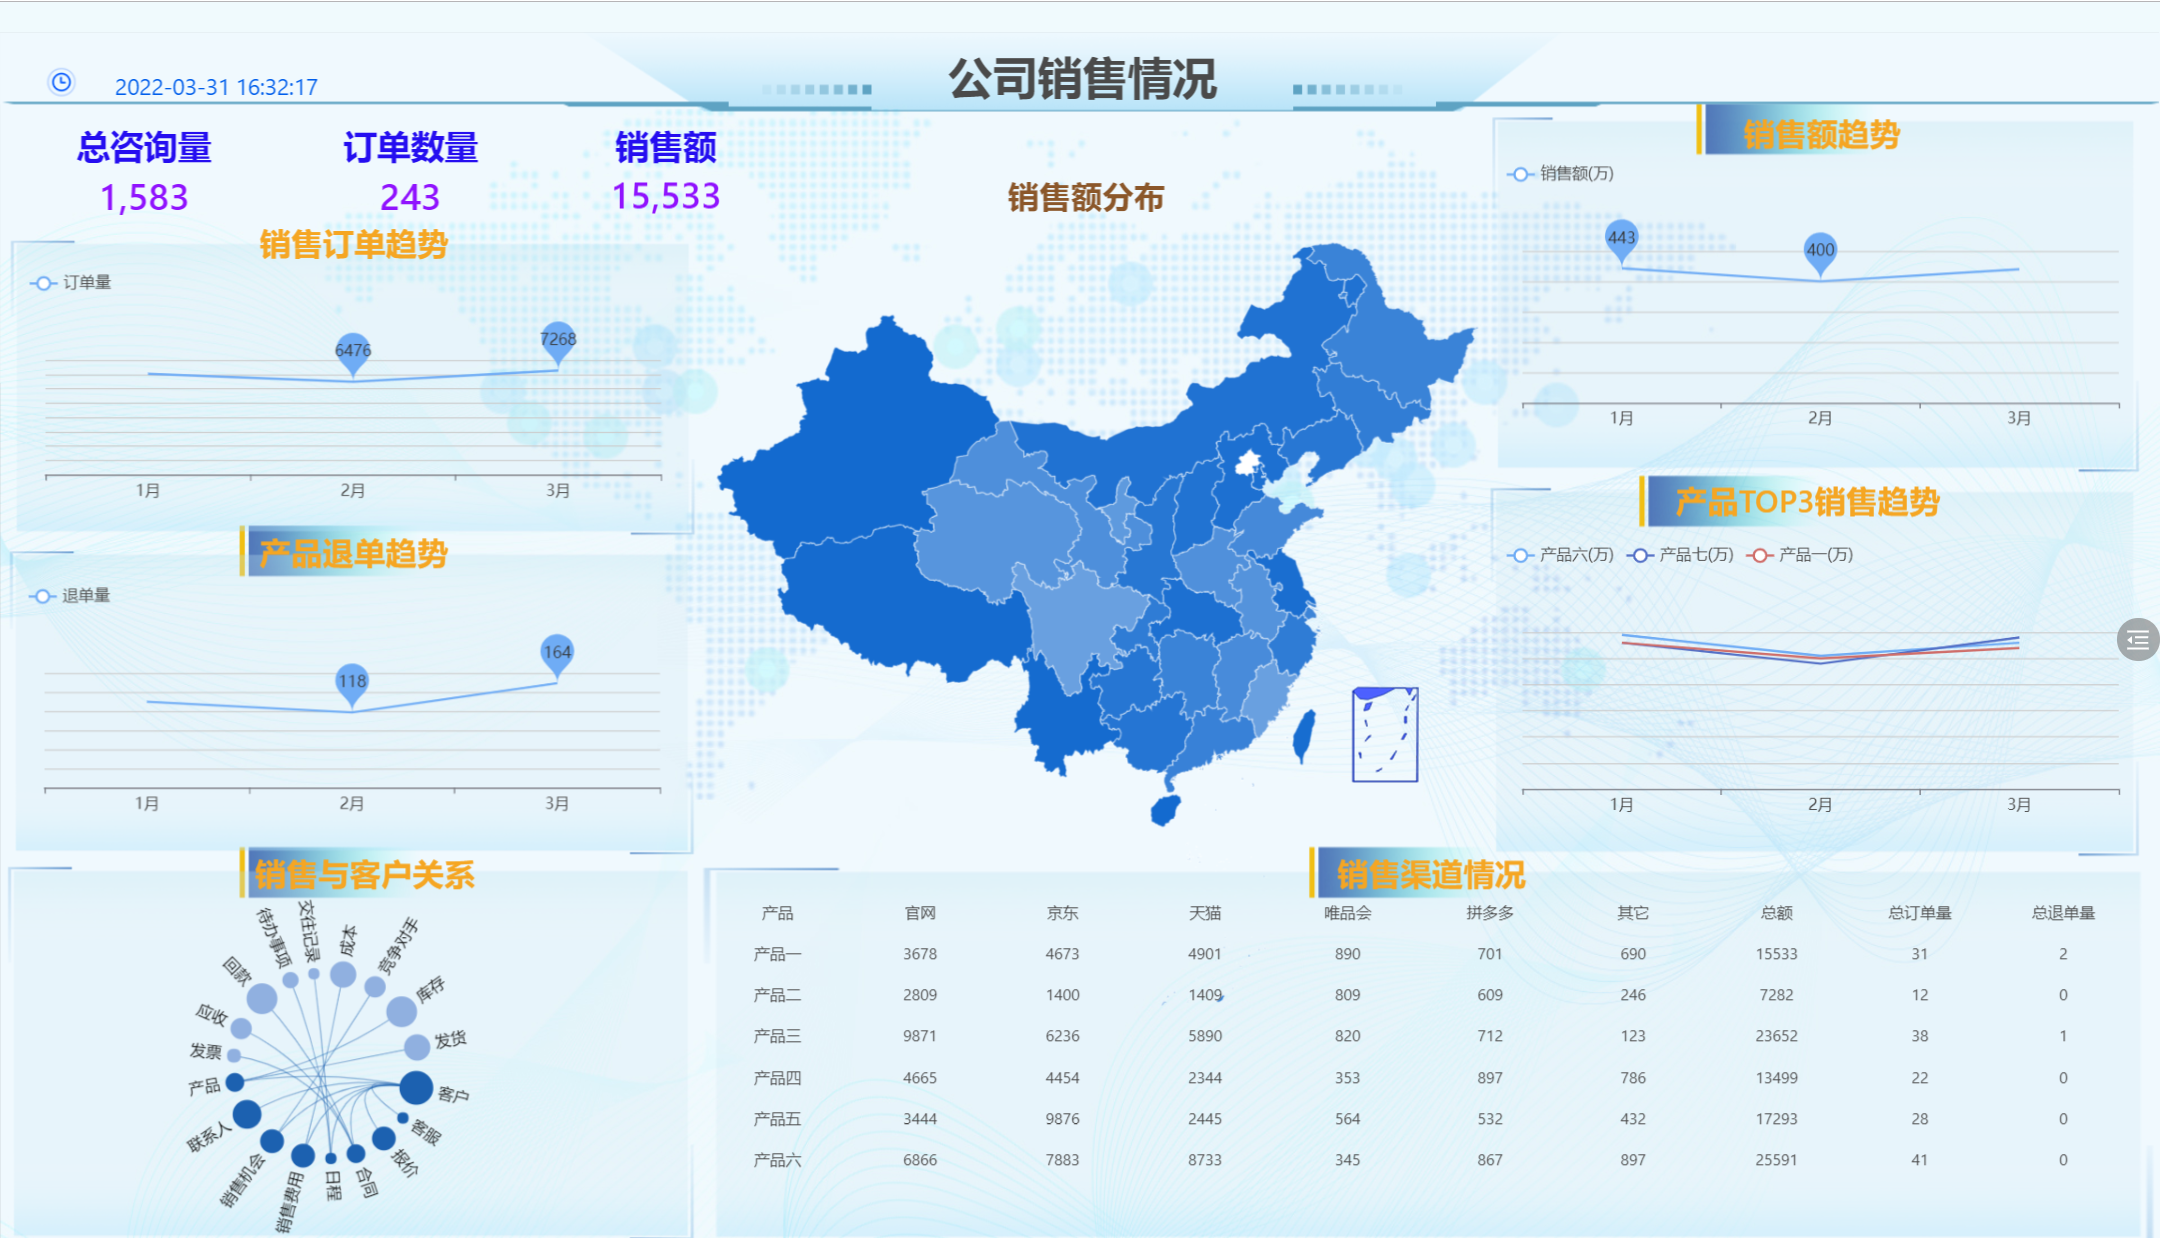Click the 公司销售情况 dashboard title
The width and height of the screenshot is (2160, 1238).
pos(1083,79)
